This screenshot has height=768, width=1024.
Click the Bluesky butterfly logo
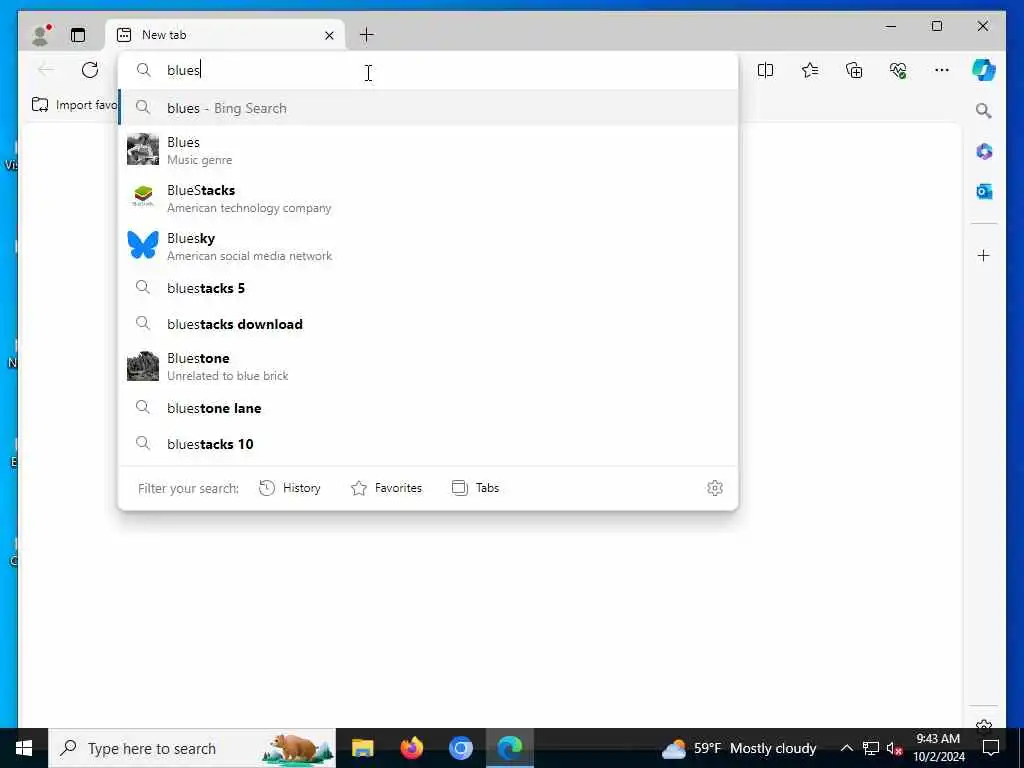pyautogui.click(x=143, y=245)
